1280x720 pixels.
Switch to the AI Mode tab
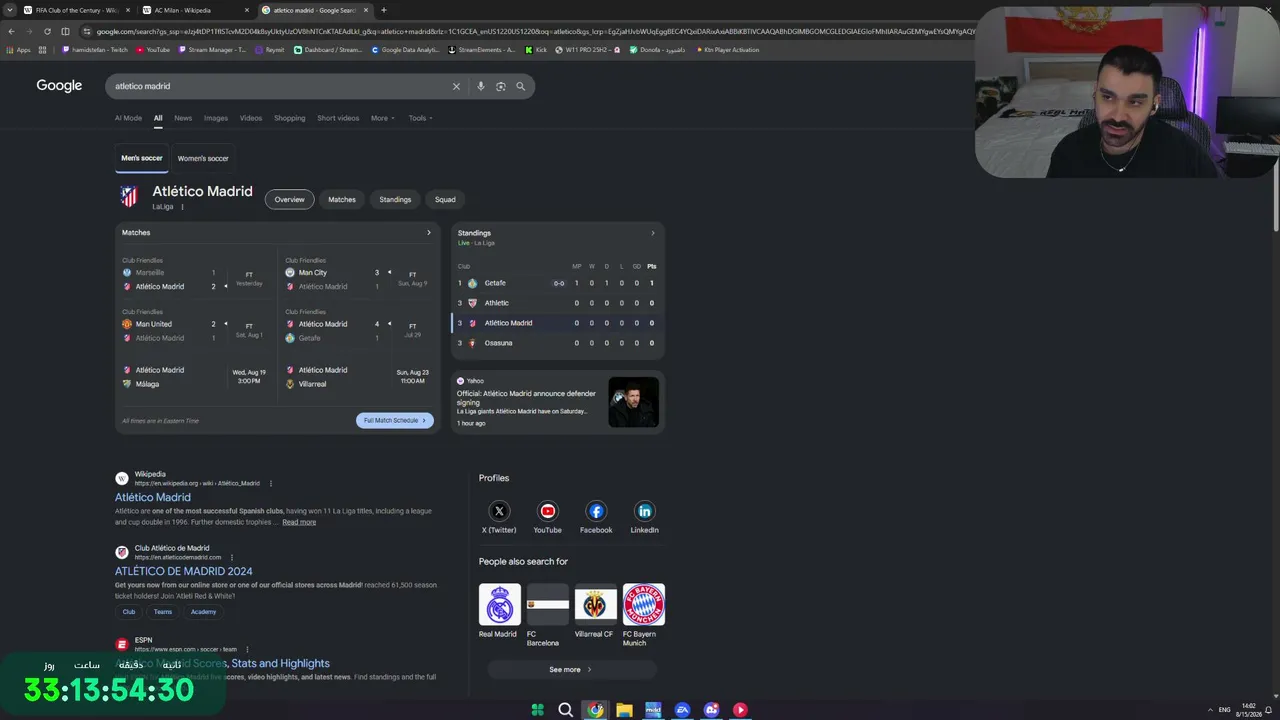[128, 118]
